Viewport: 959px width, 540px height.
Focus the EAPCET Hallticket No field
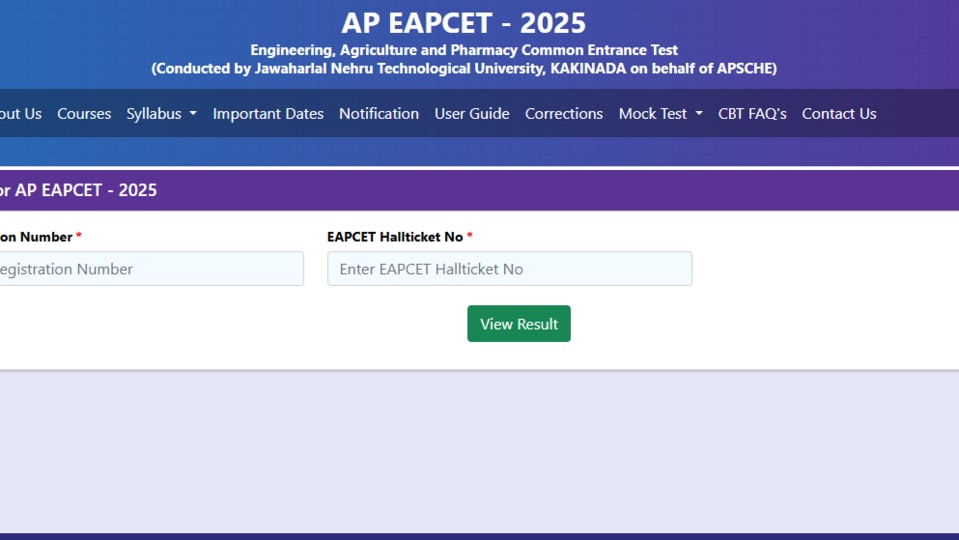pyautogui.click(x=509, y=268)
